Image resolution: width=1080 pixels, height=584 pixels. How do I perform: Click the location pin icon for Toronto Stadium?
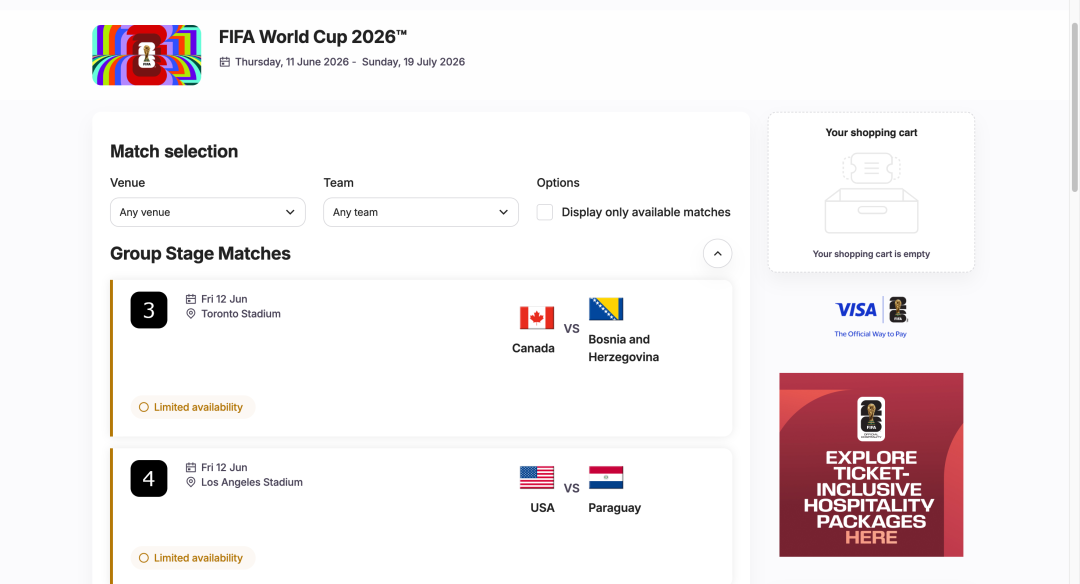coord(191,312)
